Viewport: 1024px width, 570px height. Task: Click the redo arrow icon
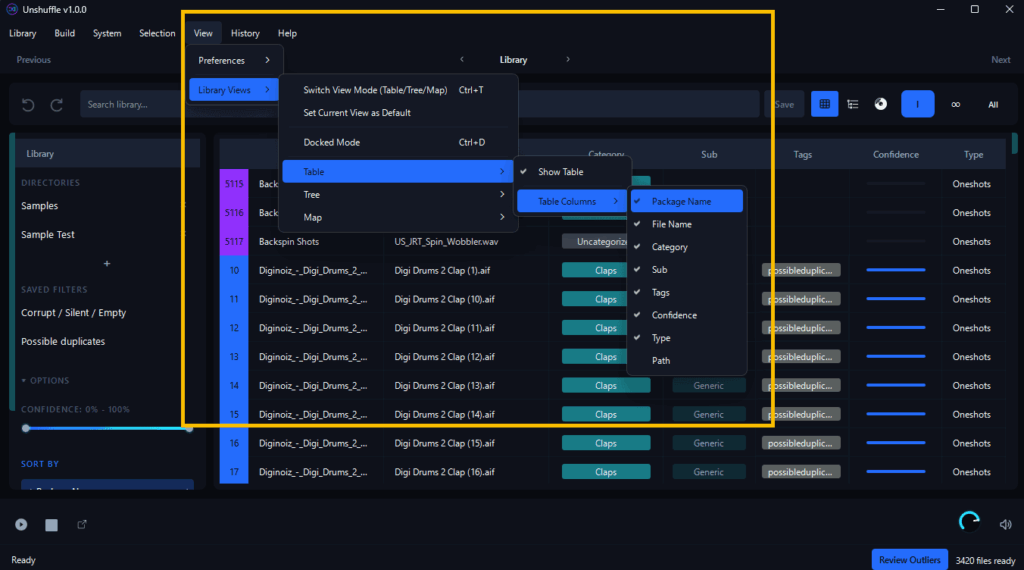point(57,104)
